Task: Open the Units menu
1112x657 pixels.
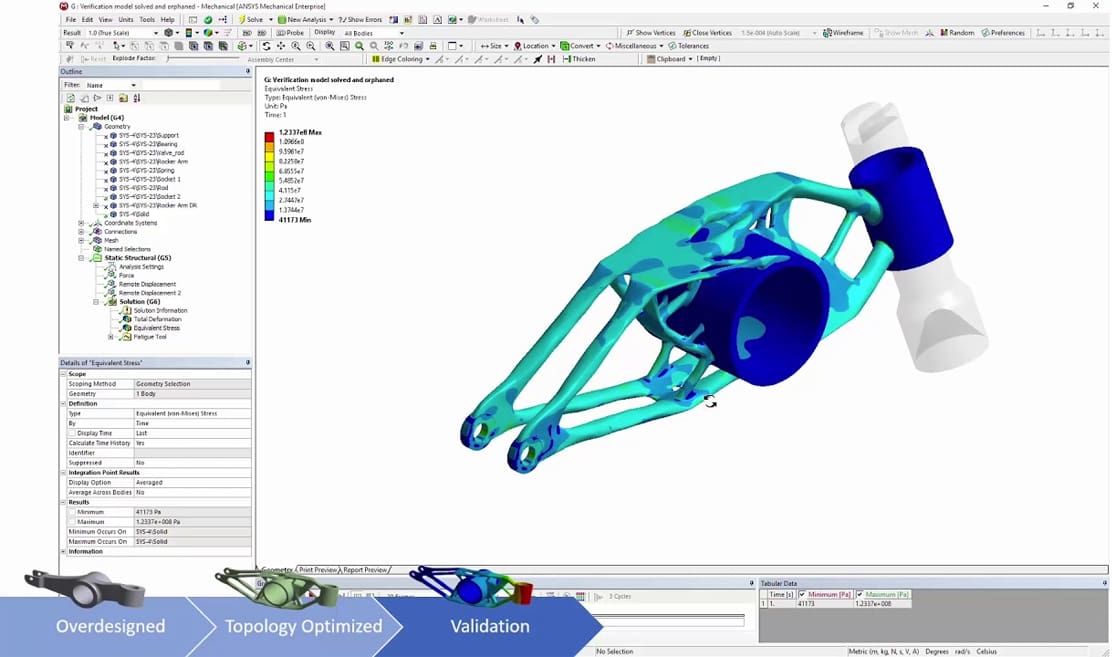Action: coord(126,20)
